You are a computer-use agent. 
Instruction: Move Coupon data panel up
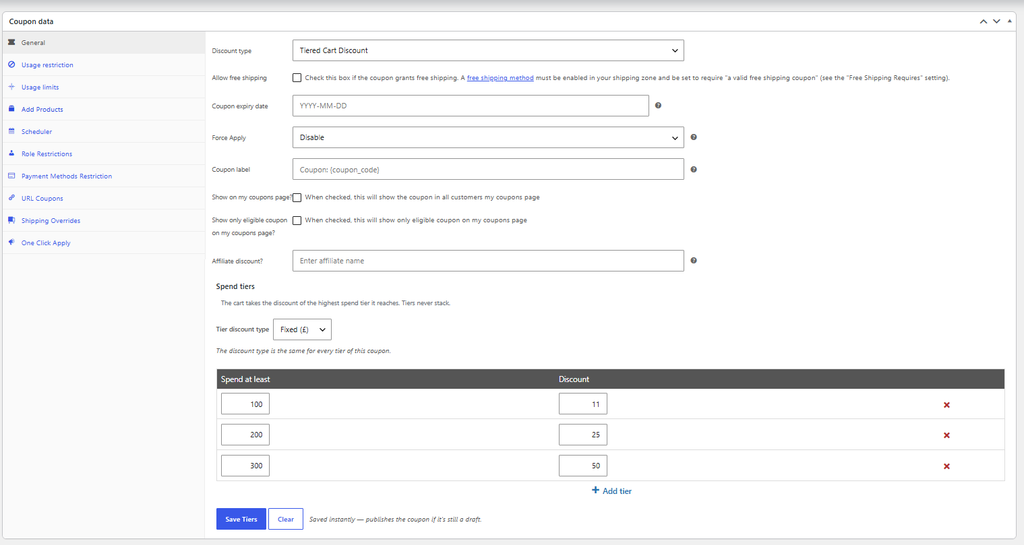983,22
